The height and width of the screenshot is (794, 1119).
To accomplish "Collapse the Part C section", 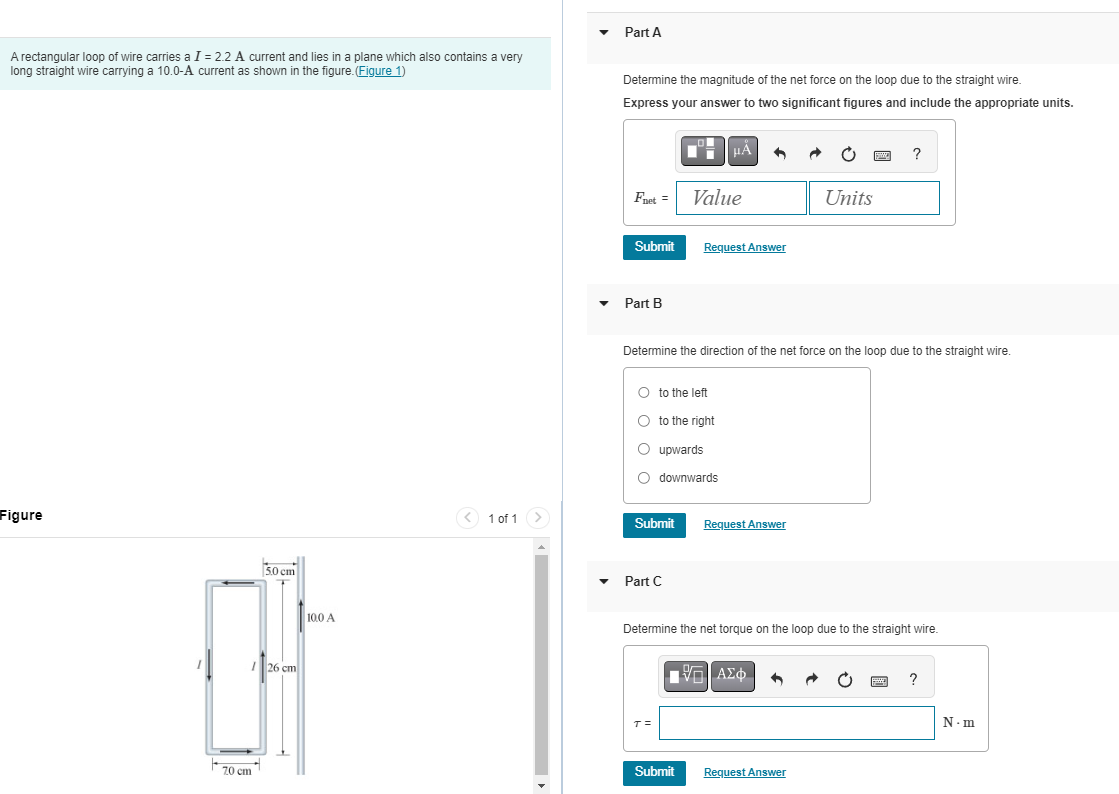I will tap(603, 581).
